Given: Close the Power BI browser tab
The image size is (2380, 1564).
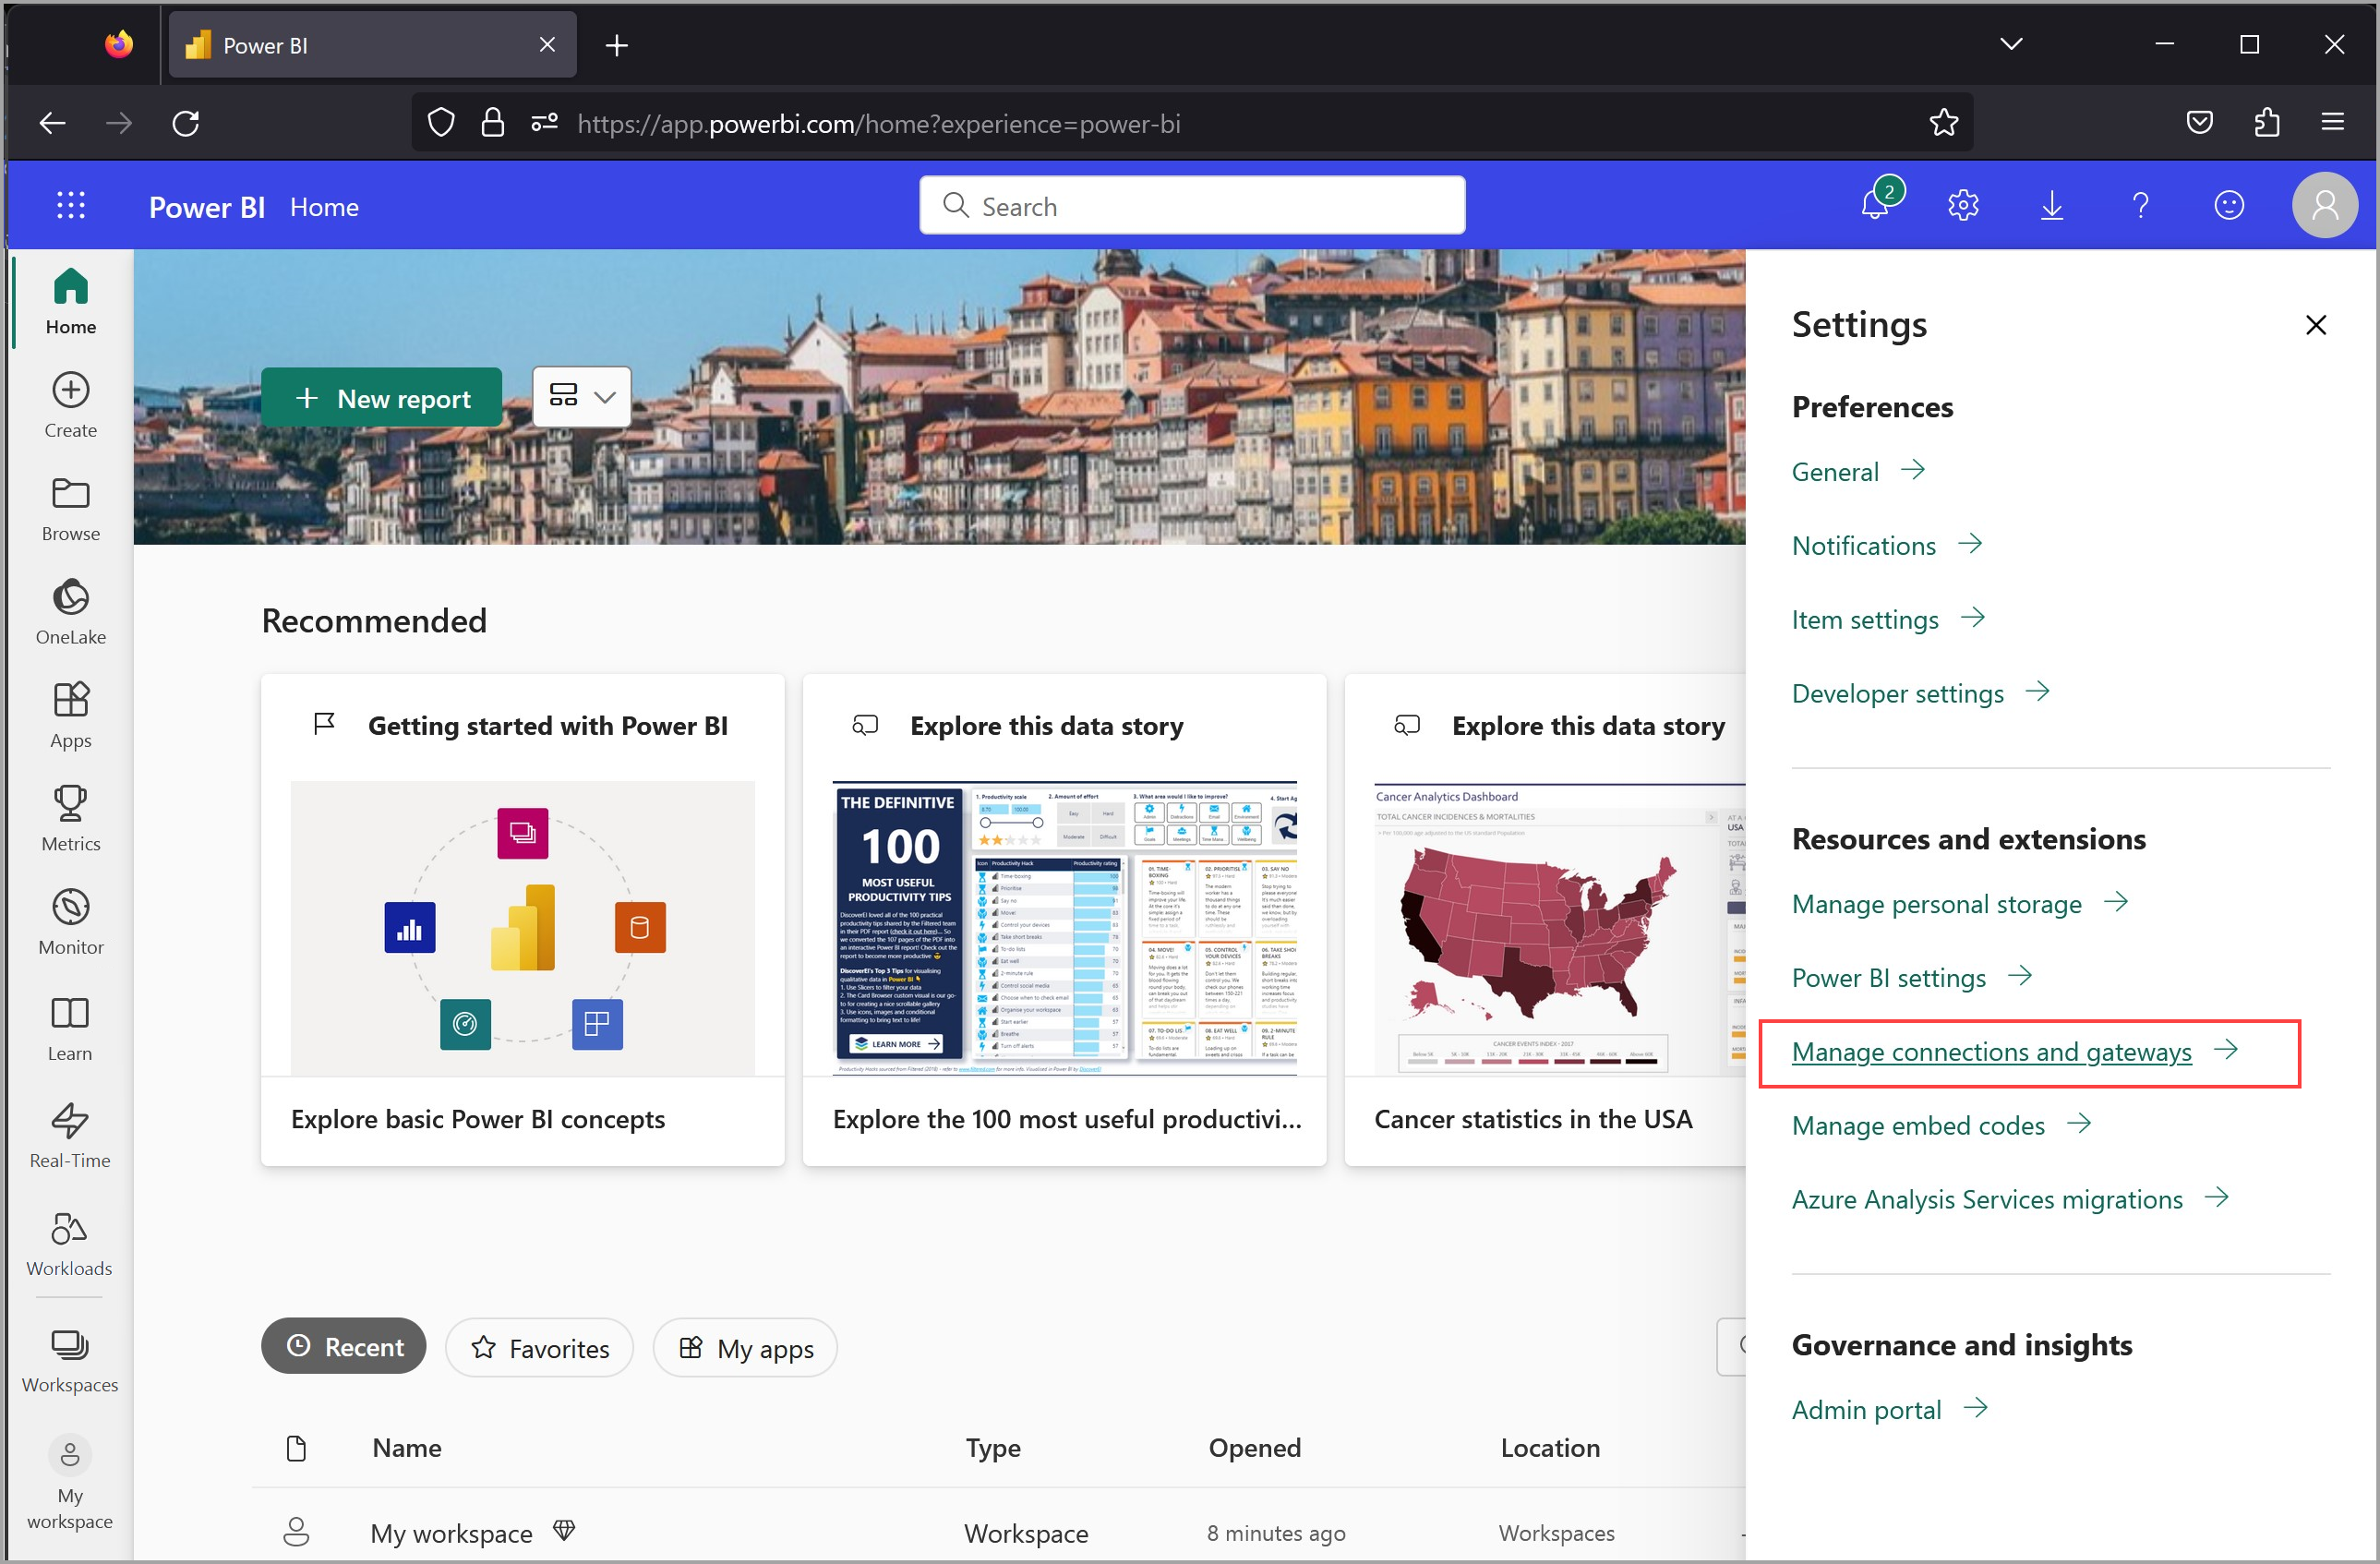Looking at the screenshot, I should [x=547, y=45].
